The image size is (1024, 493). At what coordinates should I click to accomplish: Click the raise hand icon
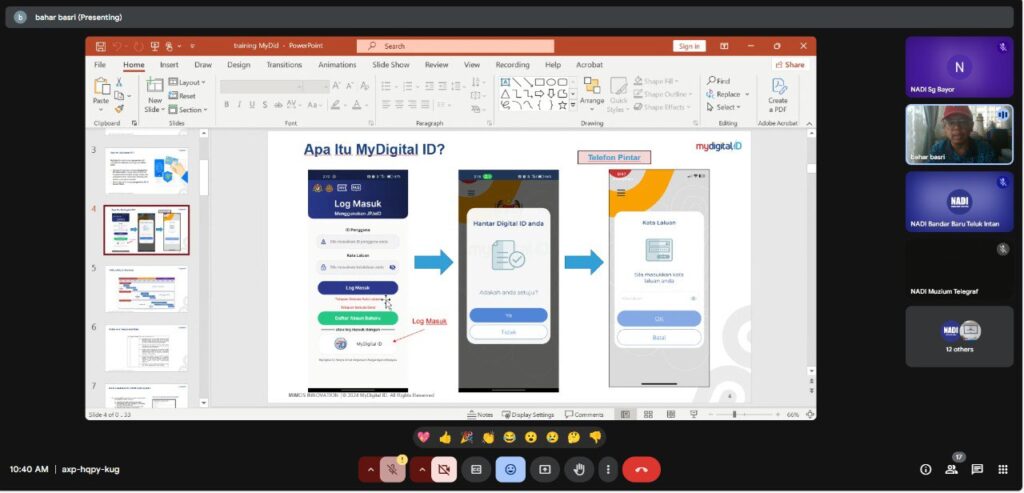(578, 469)
